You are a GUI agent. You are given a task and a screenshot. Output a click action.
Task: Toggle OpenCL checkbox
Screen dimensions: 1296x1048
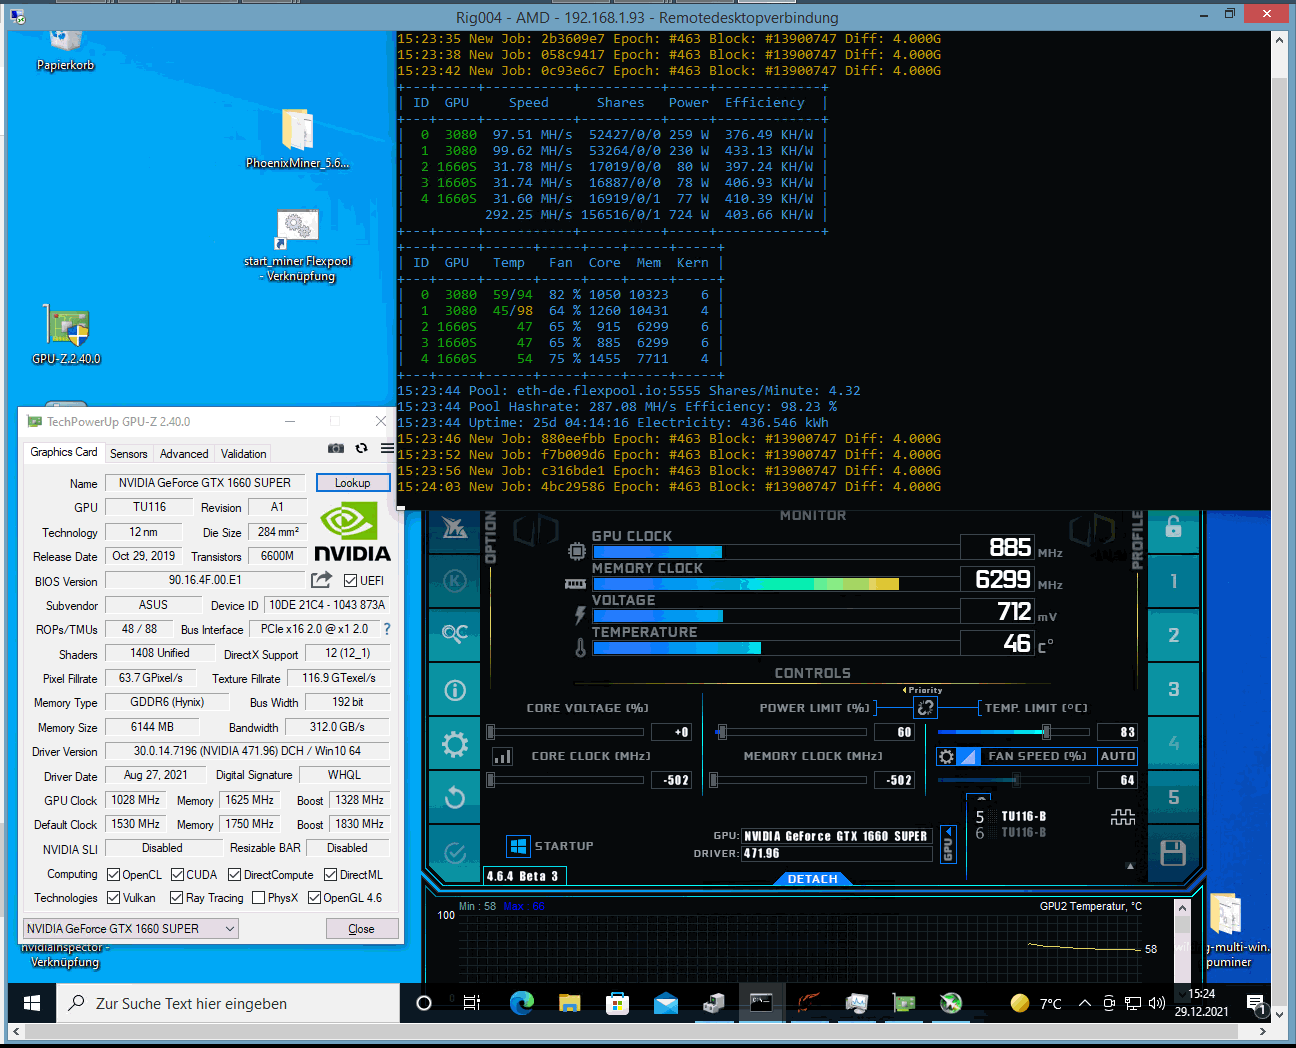[113, 874]
